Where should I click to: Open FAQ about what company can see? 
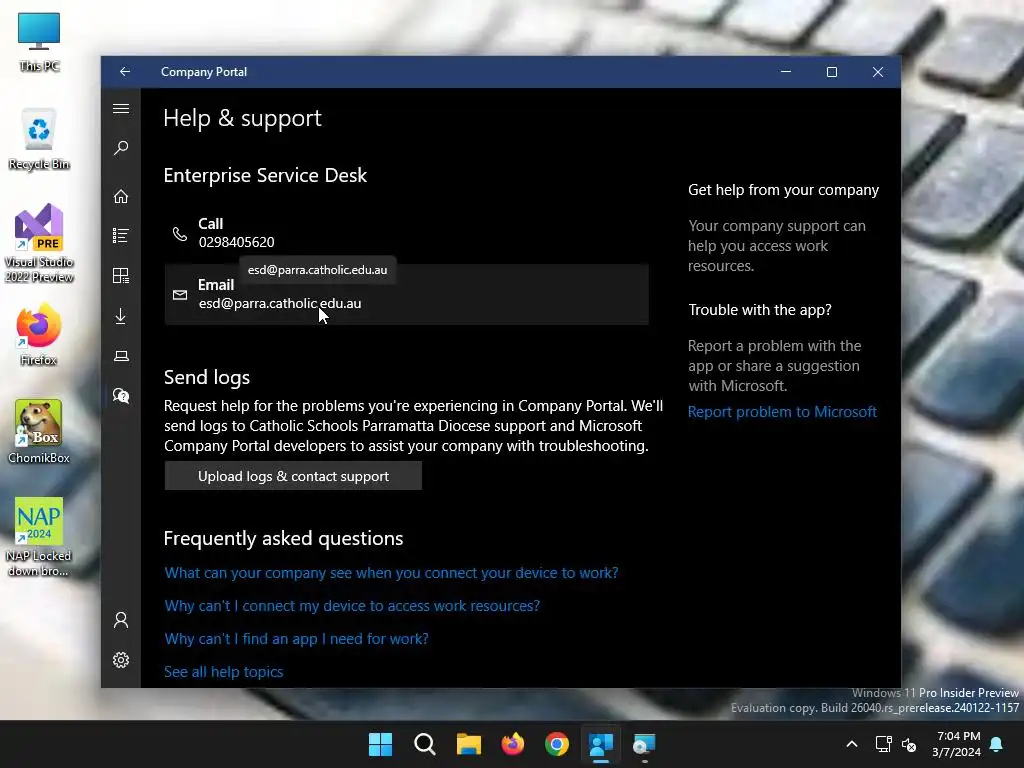point(391,573)
